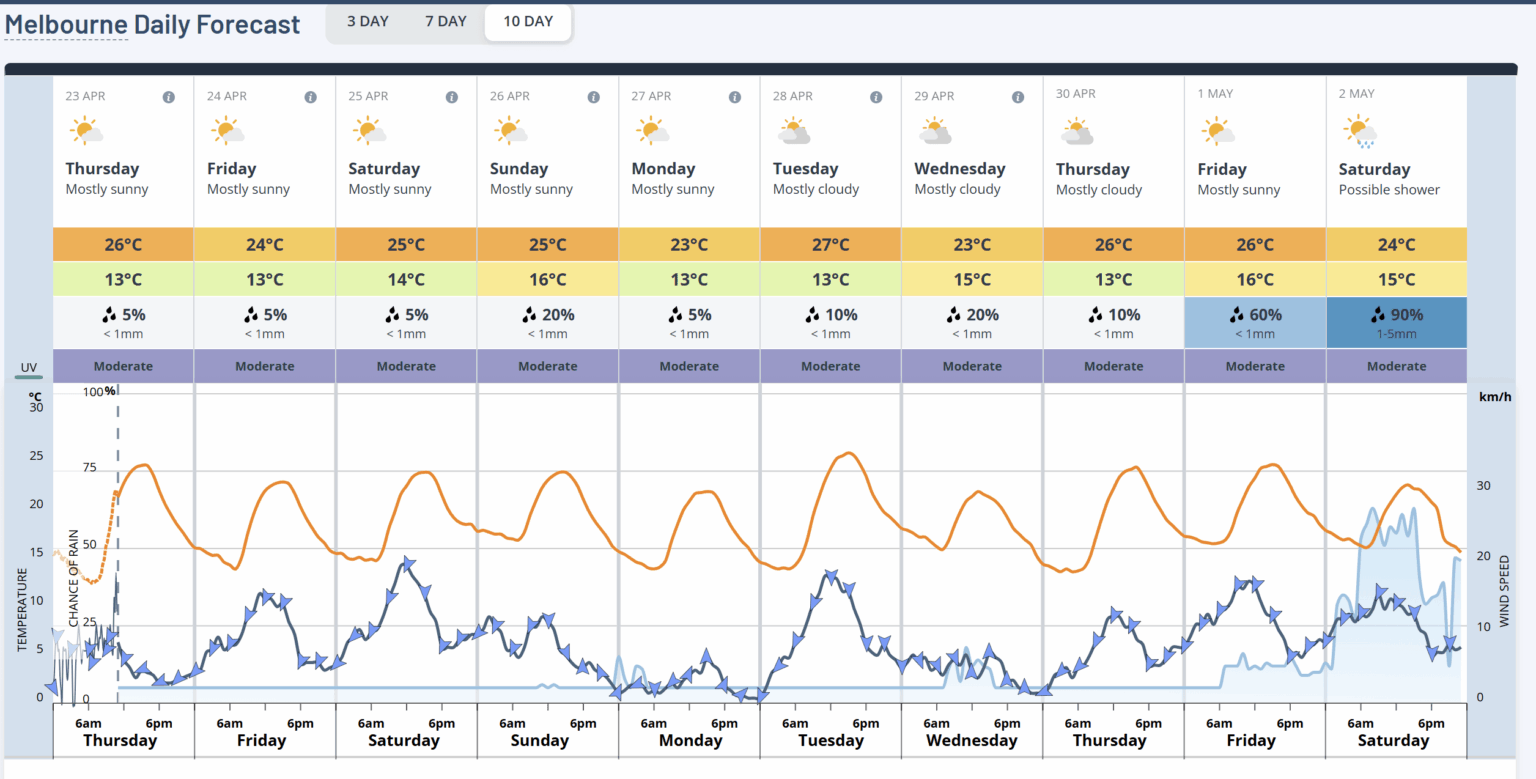The image size is (1536, 779).
Task: Open info popup for 28 April forecast
Action: click(x=876, y=96)
